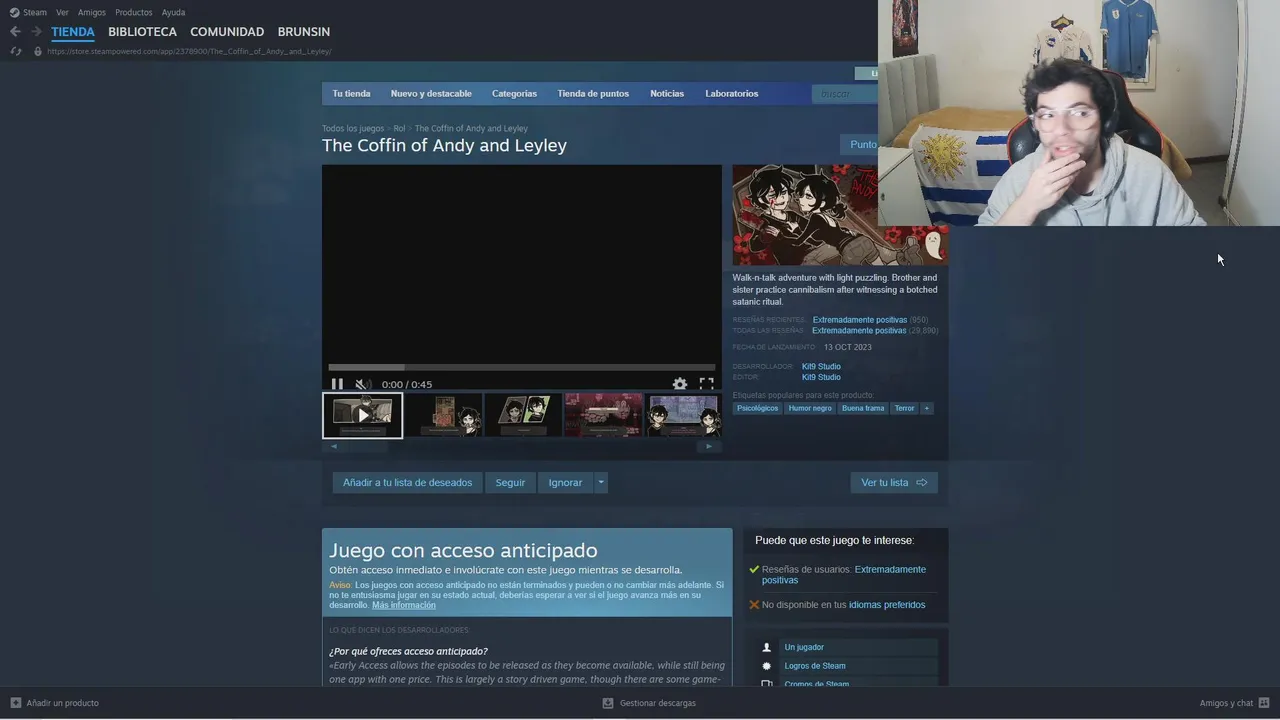Switch to the TIENDA tab
Viewport: 1280px width, 720px height.
(x=73, y=32)
